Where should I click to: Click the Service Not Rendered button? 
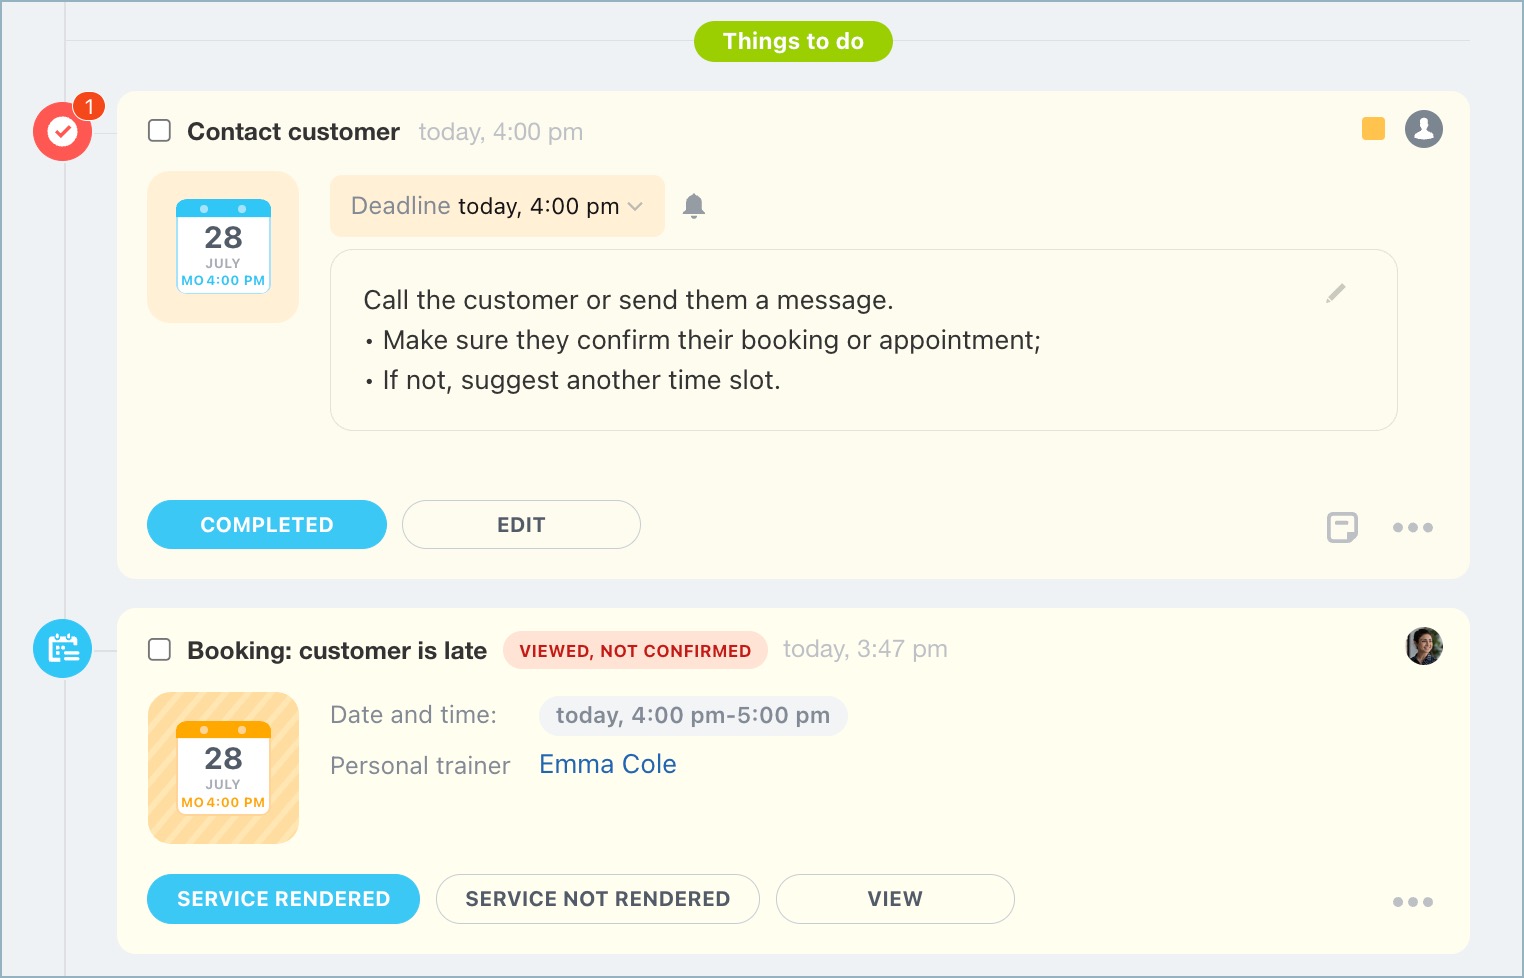597,899
